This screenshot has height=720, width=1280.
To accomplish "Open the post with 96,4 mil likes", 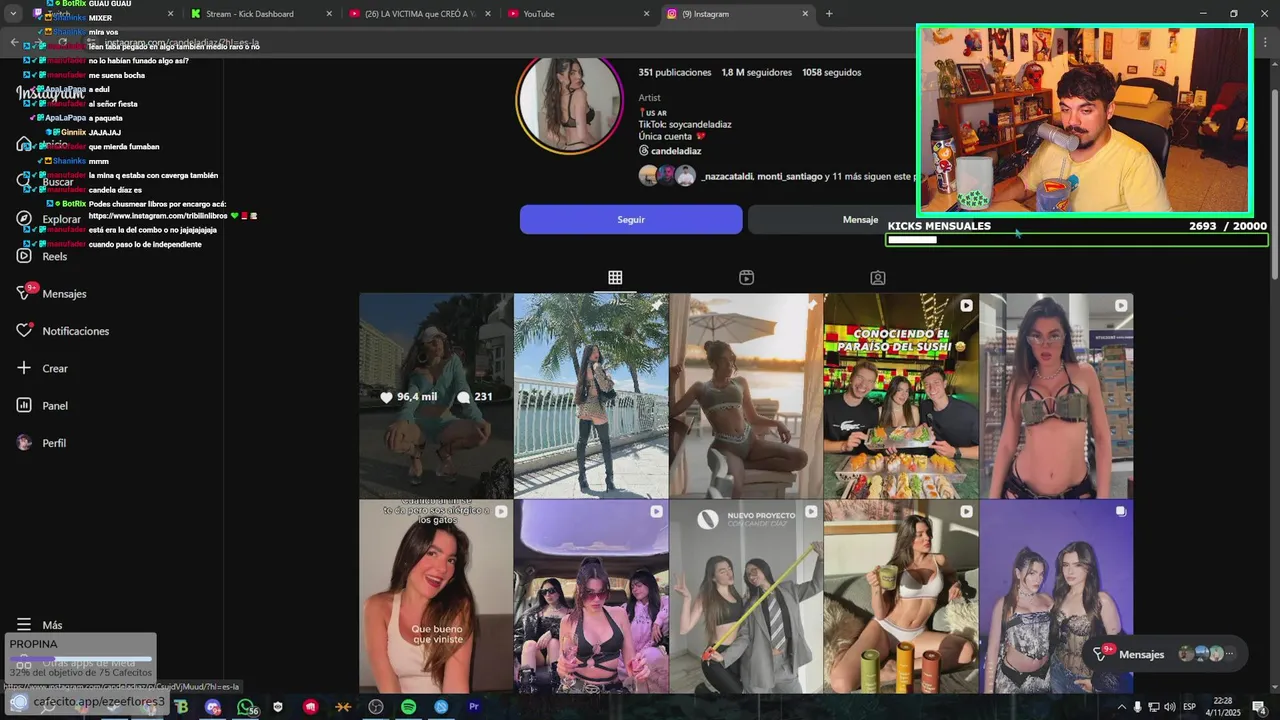I will point(436,396).
